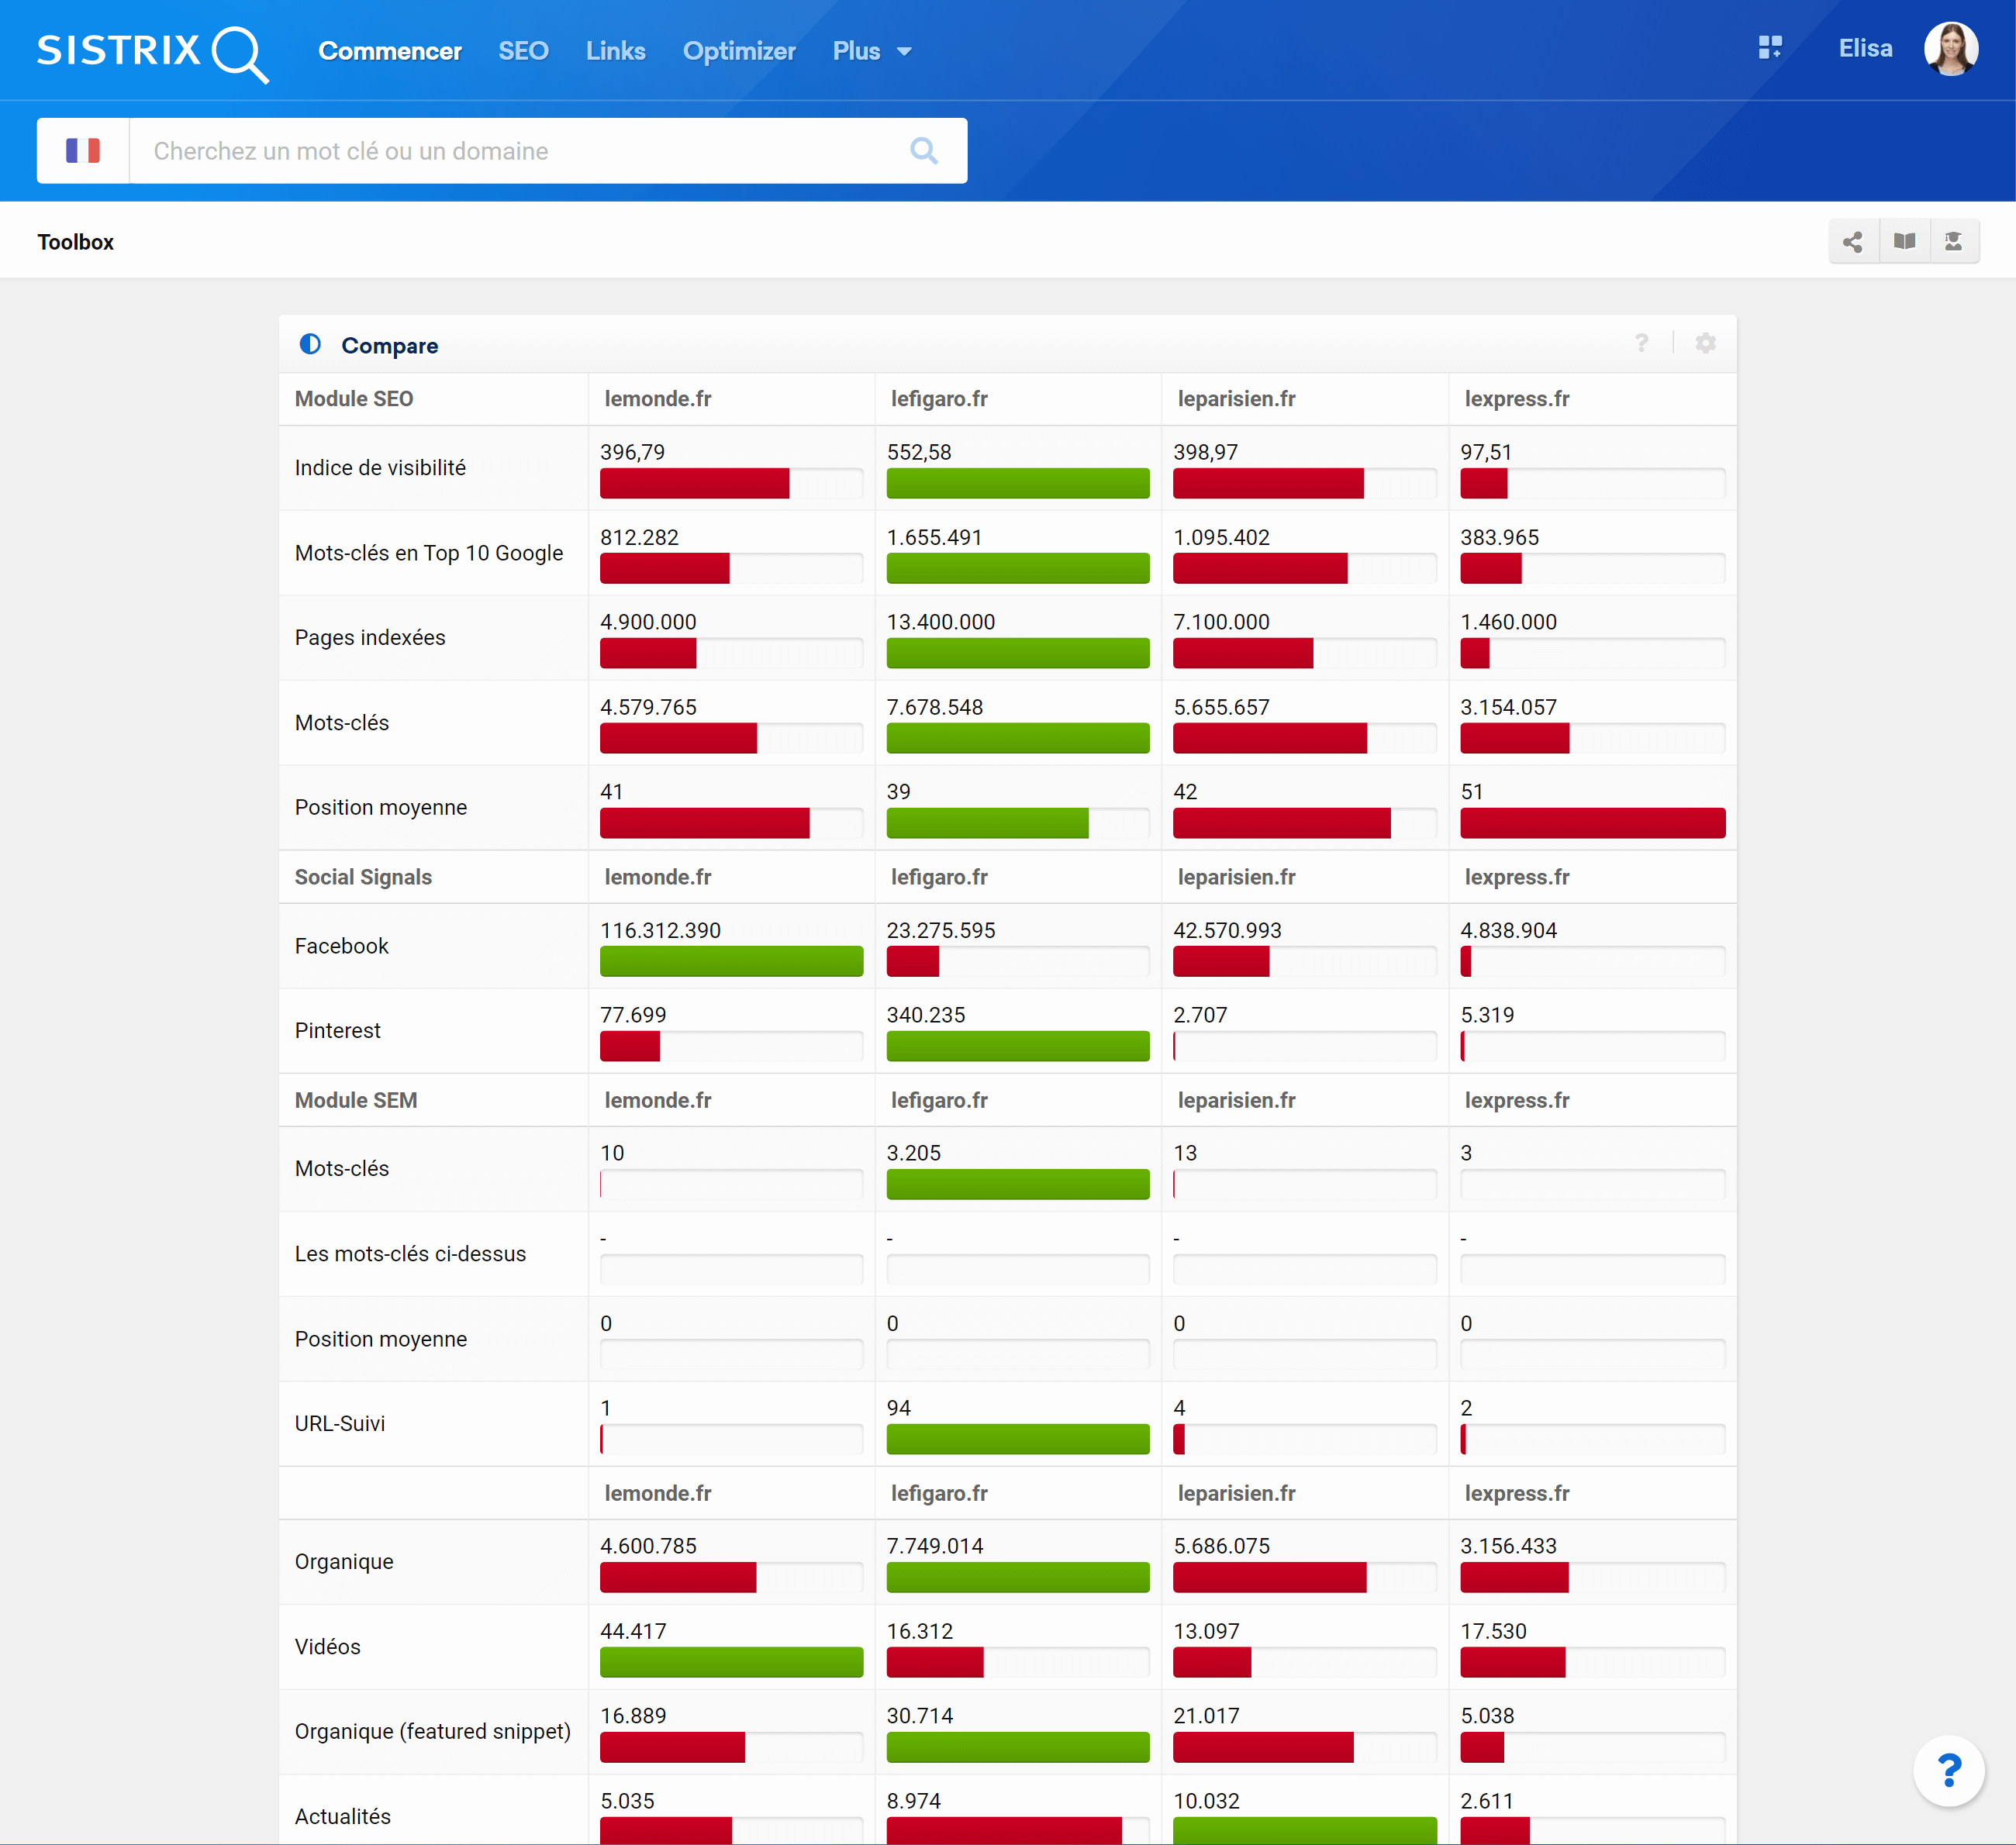Open the apps grid icon
Screen dimensions: 2016x1845
(1770, 48)
